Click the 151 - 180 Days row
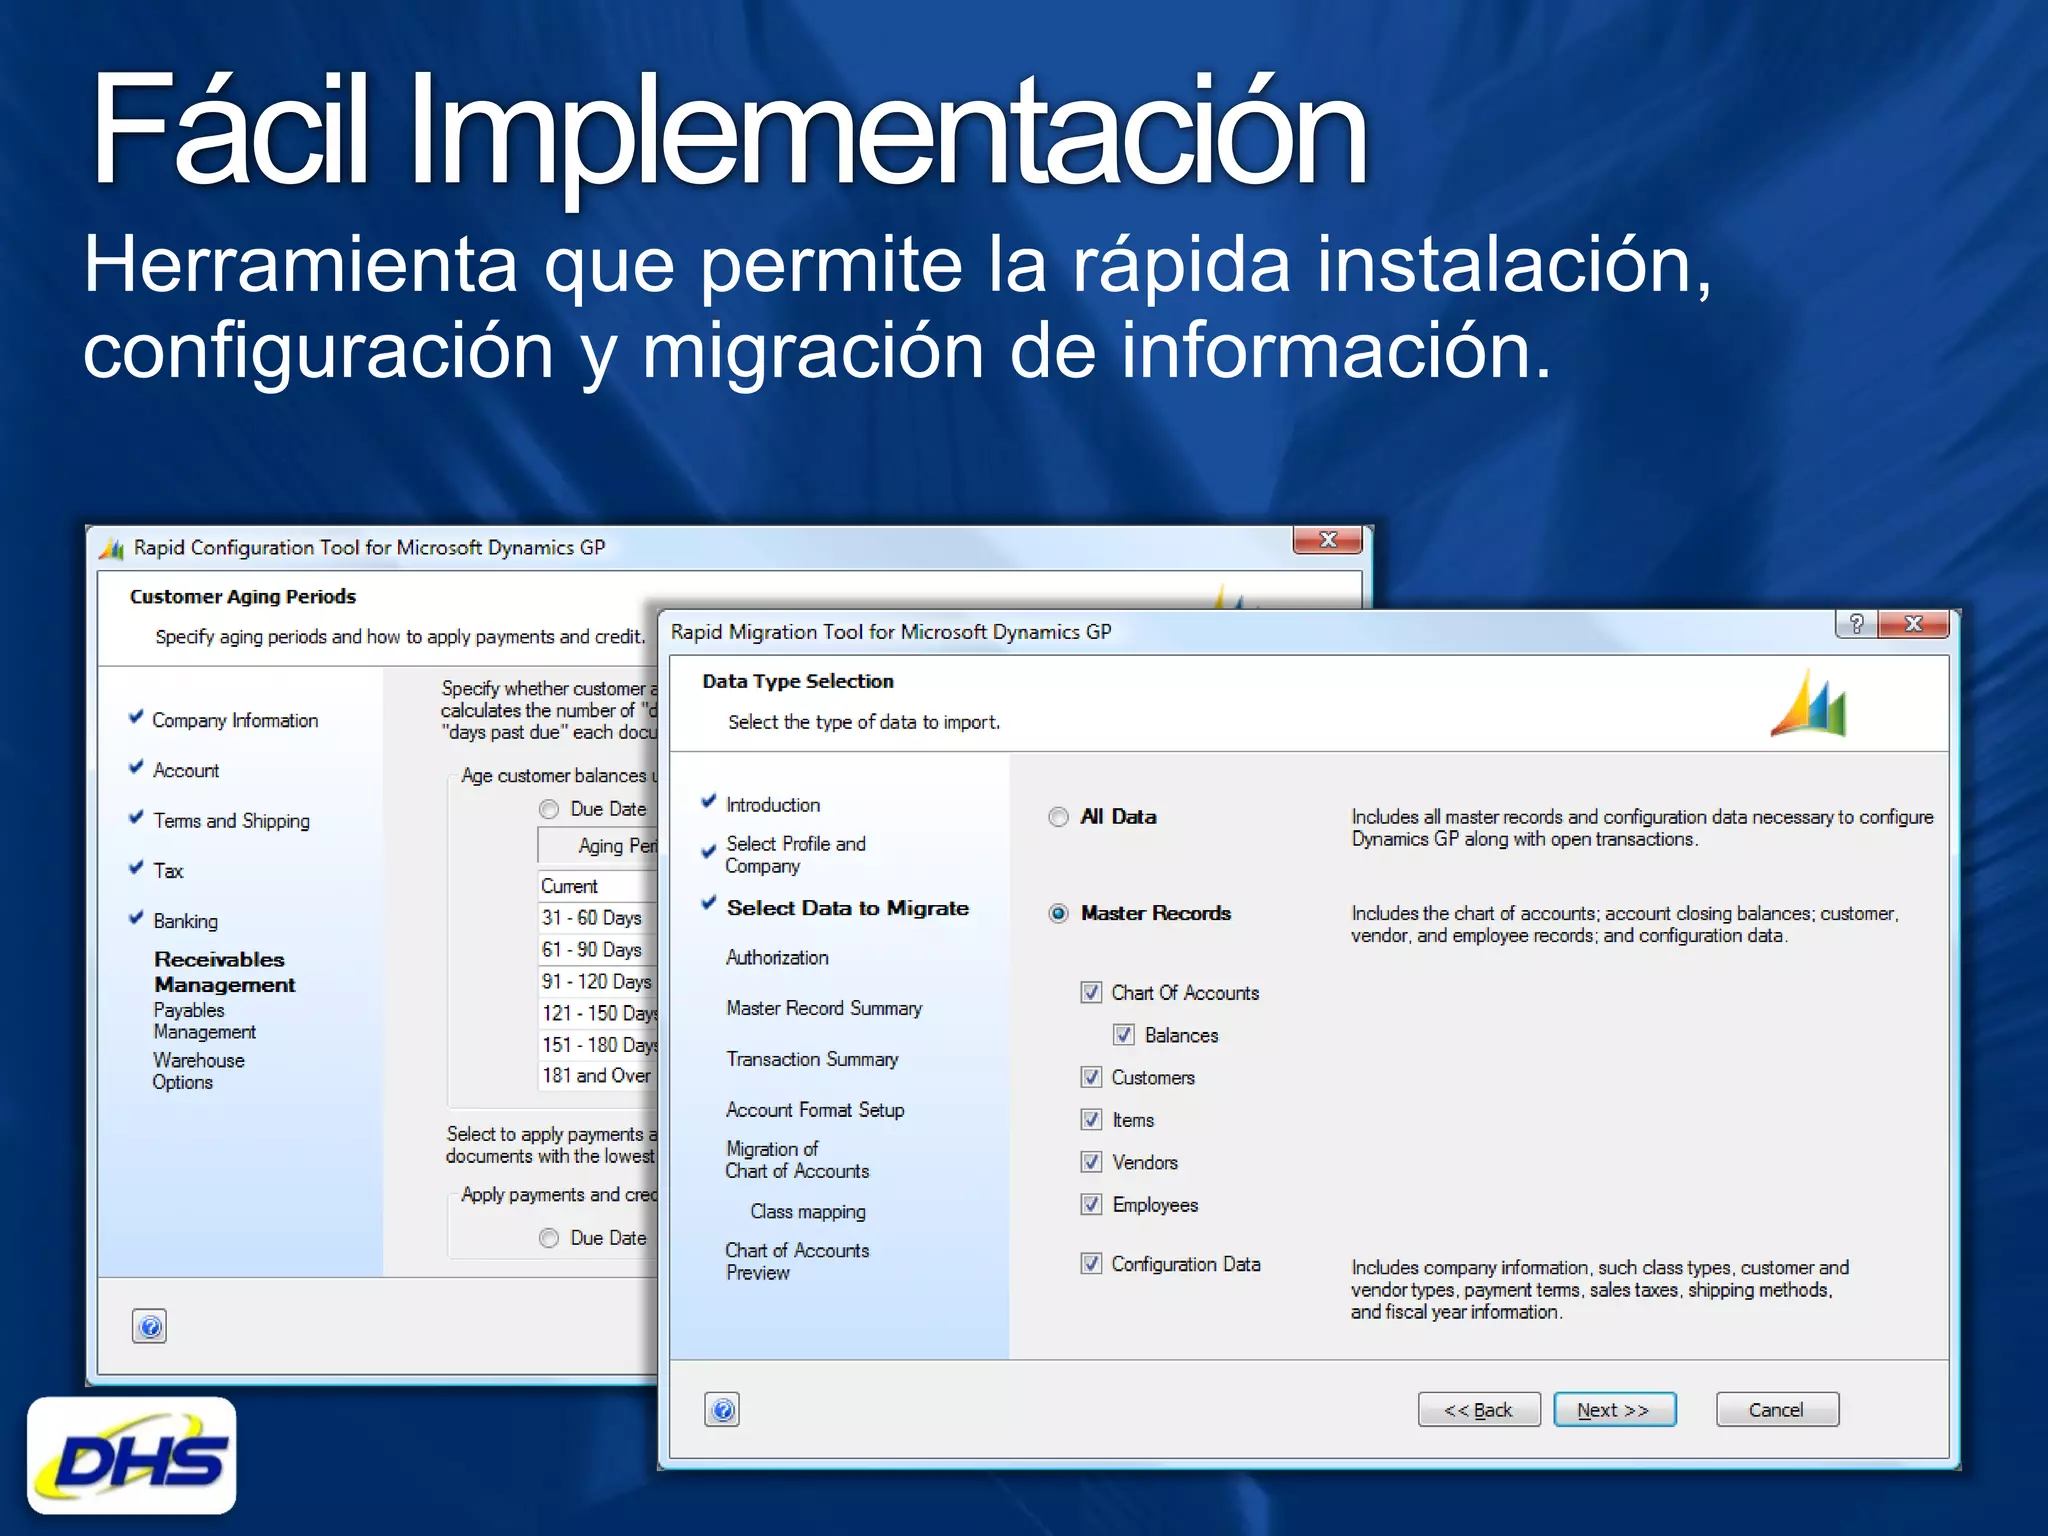Screen dimensions: 2048x1536 598,1045
